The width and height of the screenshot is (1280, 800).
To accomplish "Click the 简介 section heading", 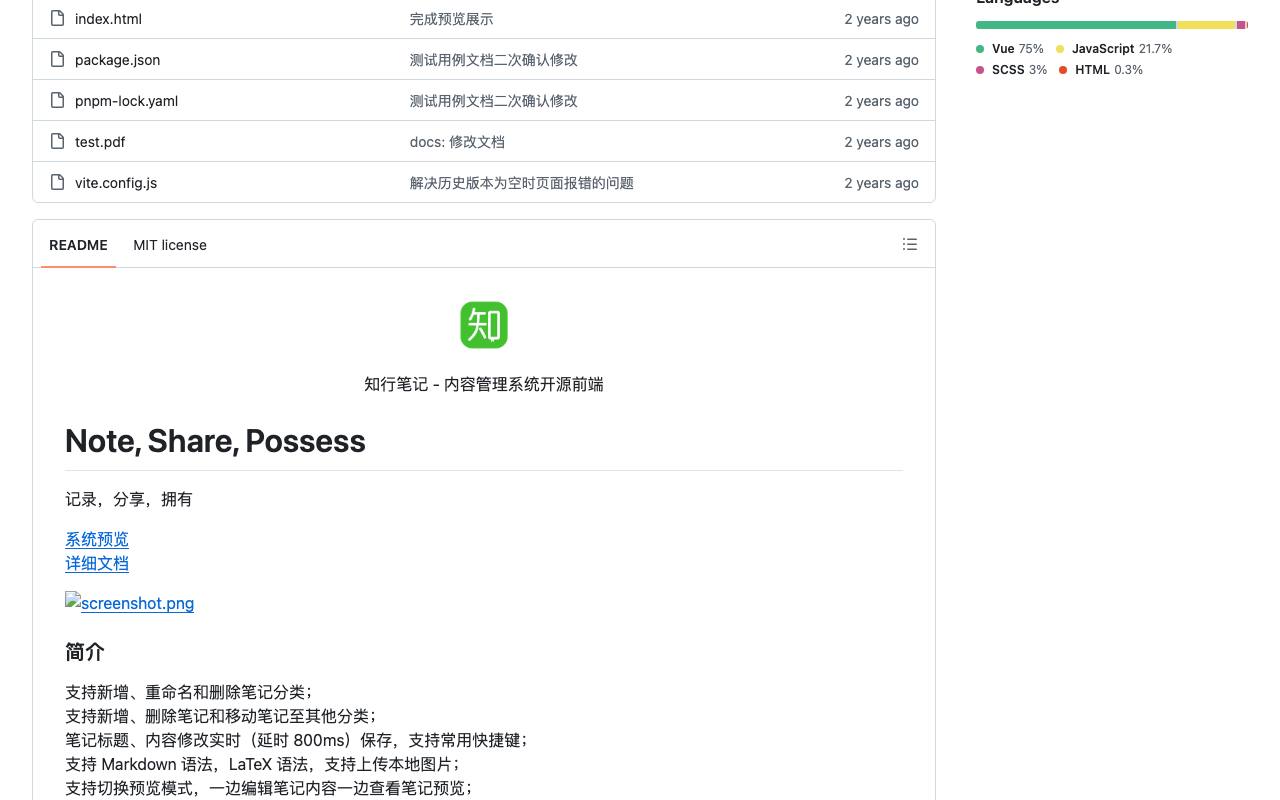I will click(x=85, y=652).
